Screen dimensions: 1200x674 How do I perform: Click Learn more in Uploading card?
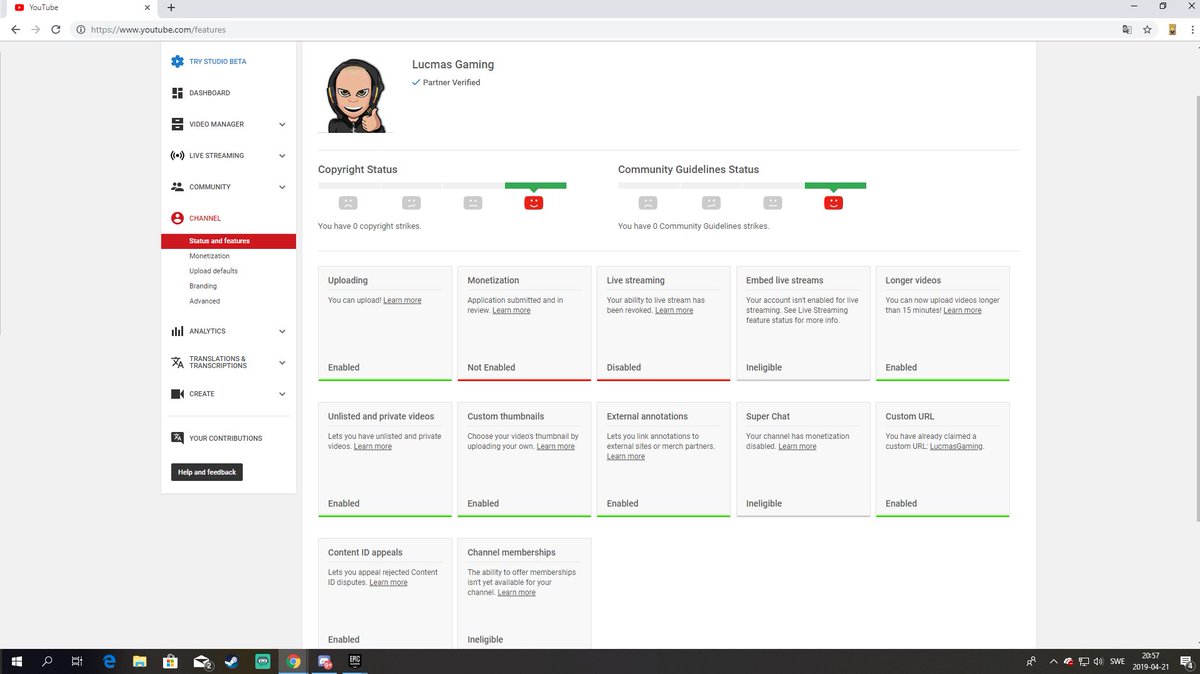coord(402,300)
